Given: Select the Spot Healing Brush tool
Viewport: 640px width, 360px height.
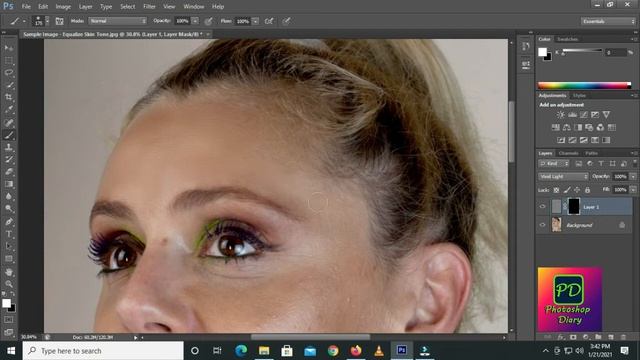Looking at the screenshot, I should (9, 122).
